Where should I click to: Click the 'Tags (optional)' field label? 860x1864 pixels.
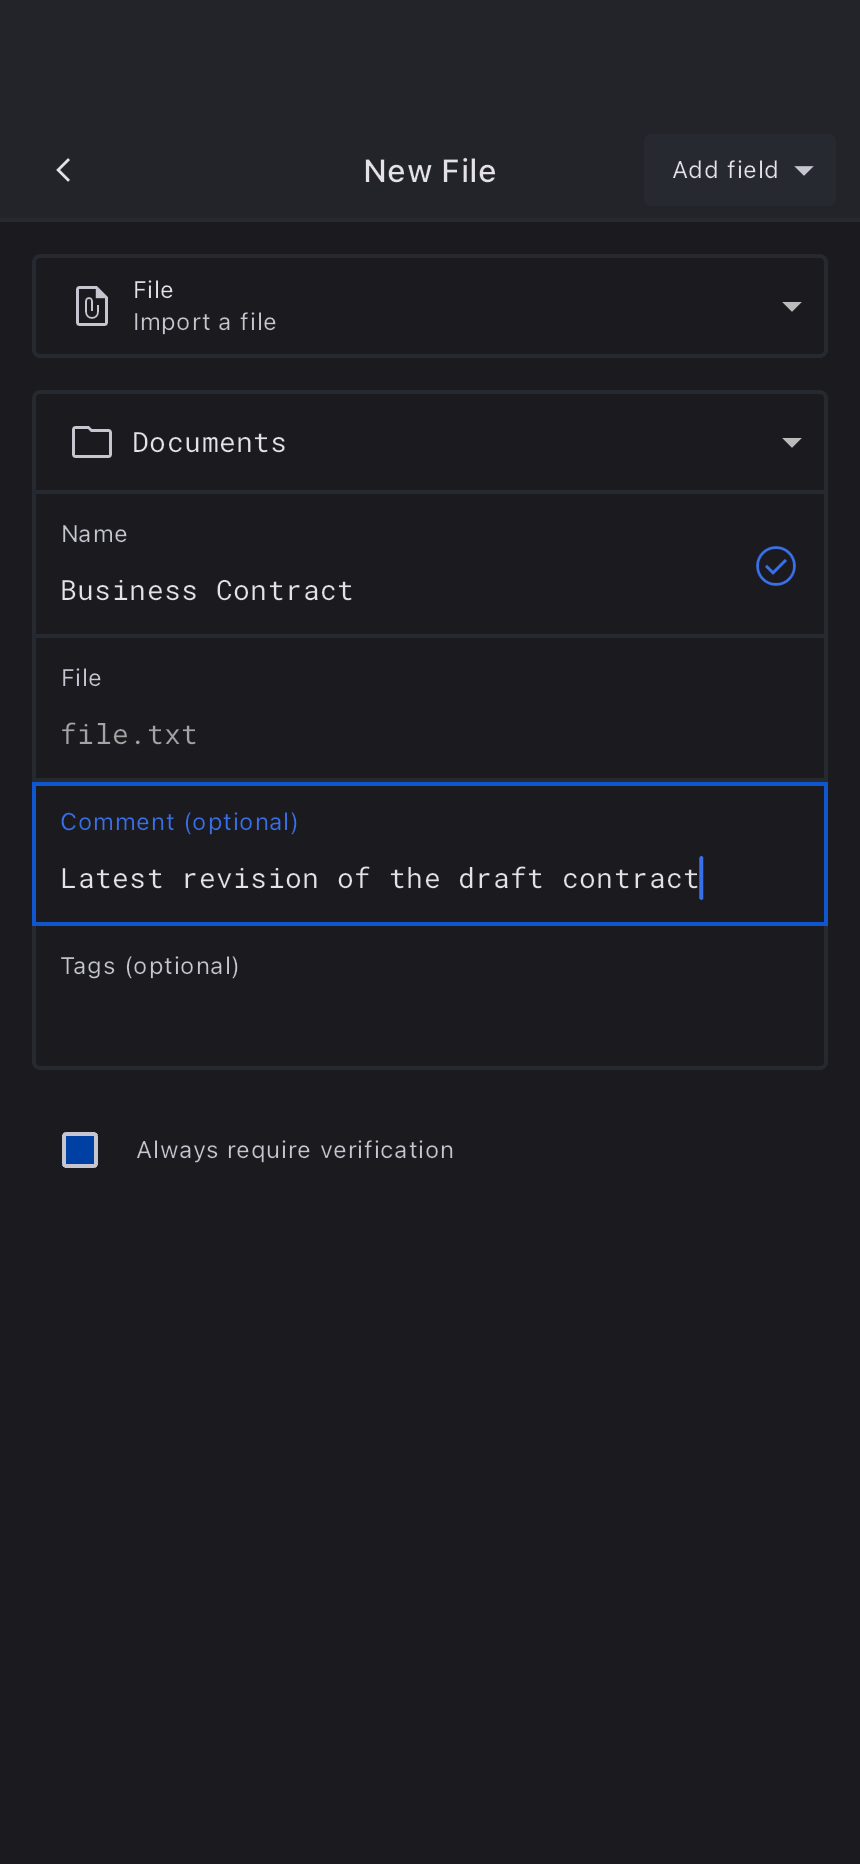[150, 966]
